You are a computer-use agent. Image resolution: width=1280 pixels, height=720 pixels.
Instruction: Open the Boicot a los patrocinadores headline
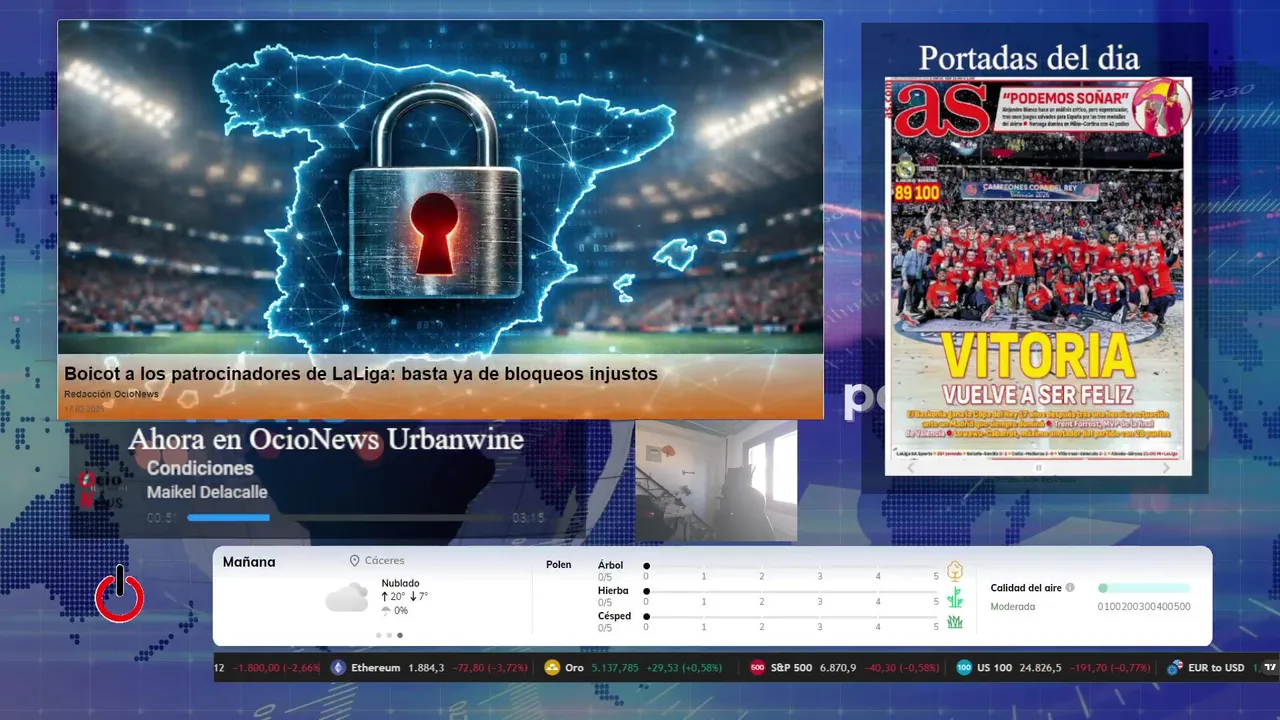tap(361, 374)
